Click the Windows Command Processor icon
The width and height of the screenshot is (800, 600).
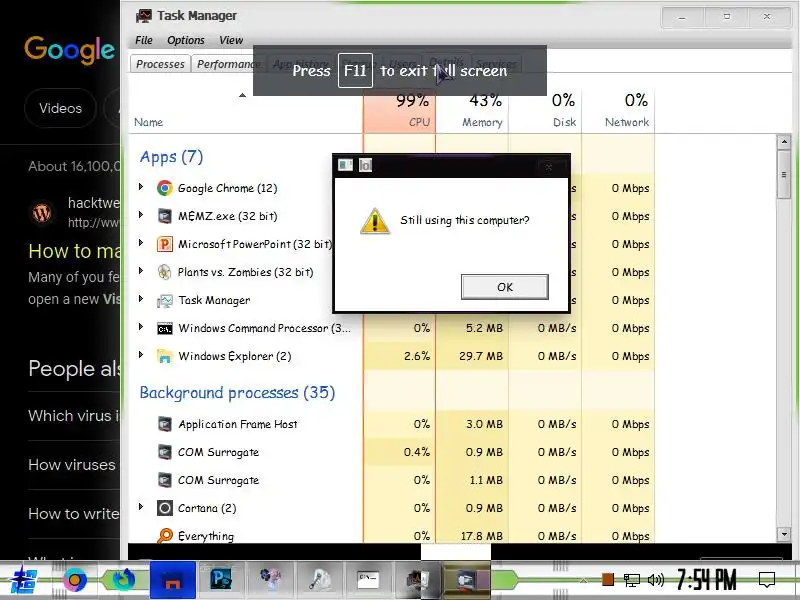point(164,329)
